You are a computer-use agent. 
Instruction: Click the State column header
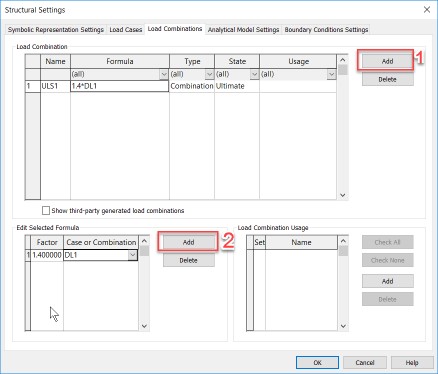point(237,61)
